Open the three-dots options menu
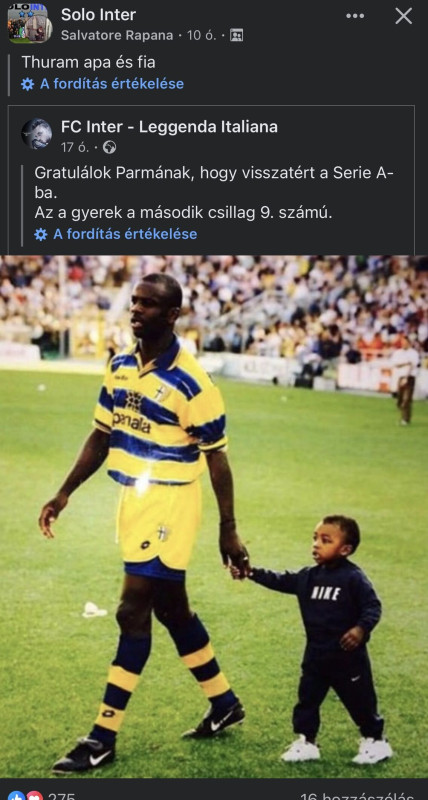 click(x=355, y=16)
